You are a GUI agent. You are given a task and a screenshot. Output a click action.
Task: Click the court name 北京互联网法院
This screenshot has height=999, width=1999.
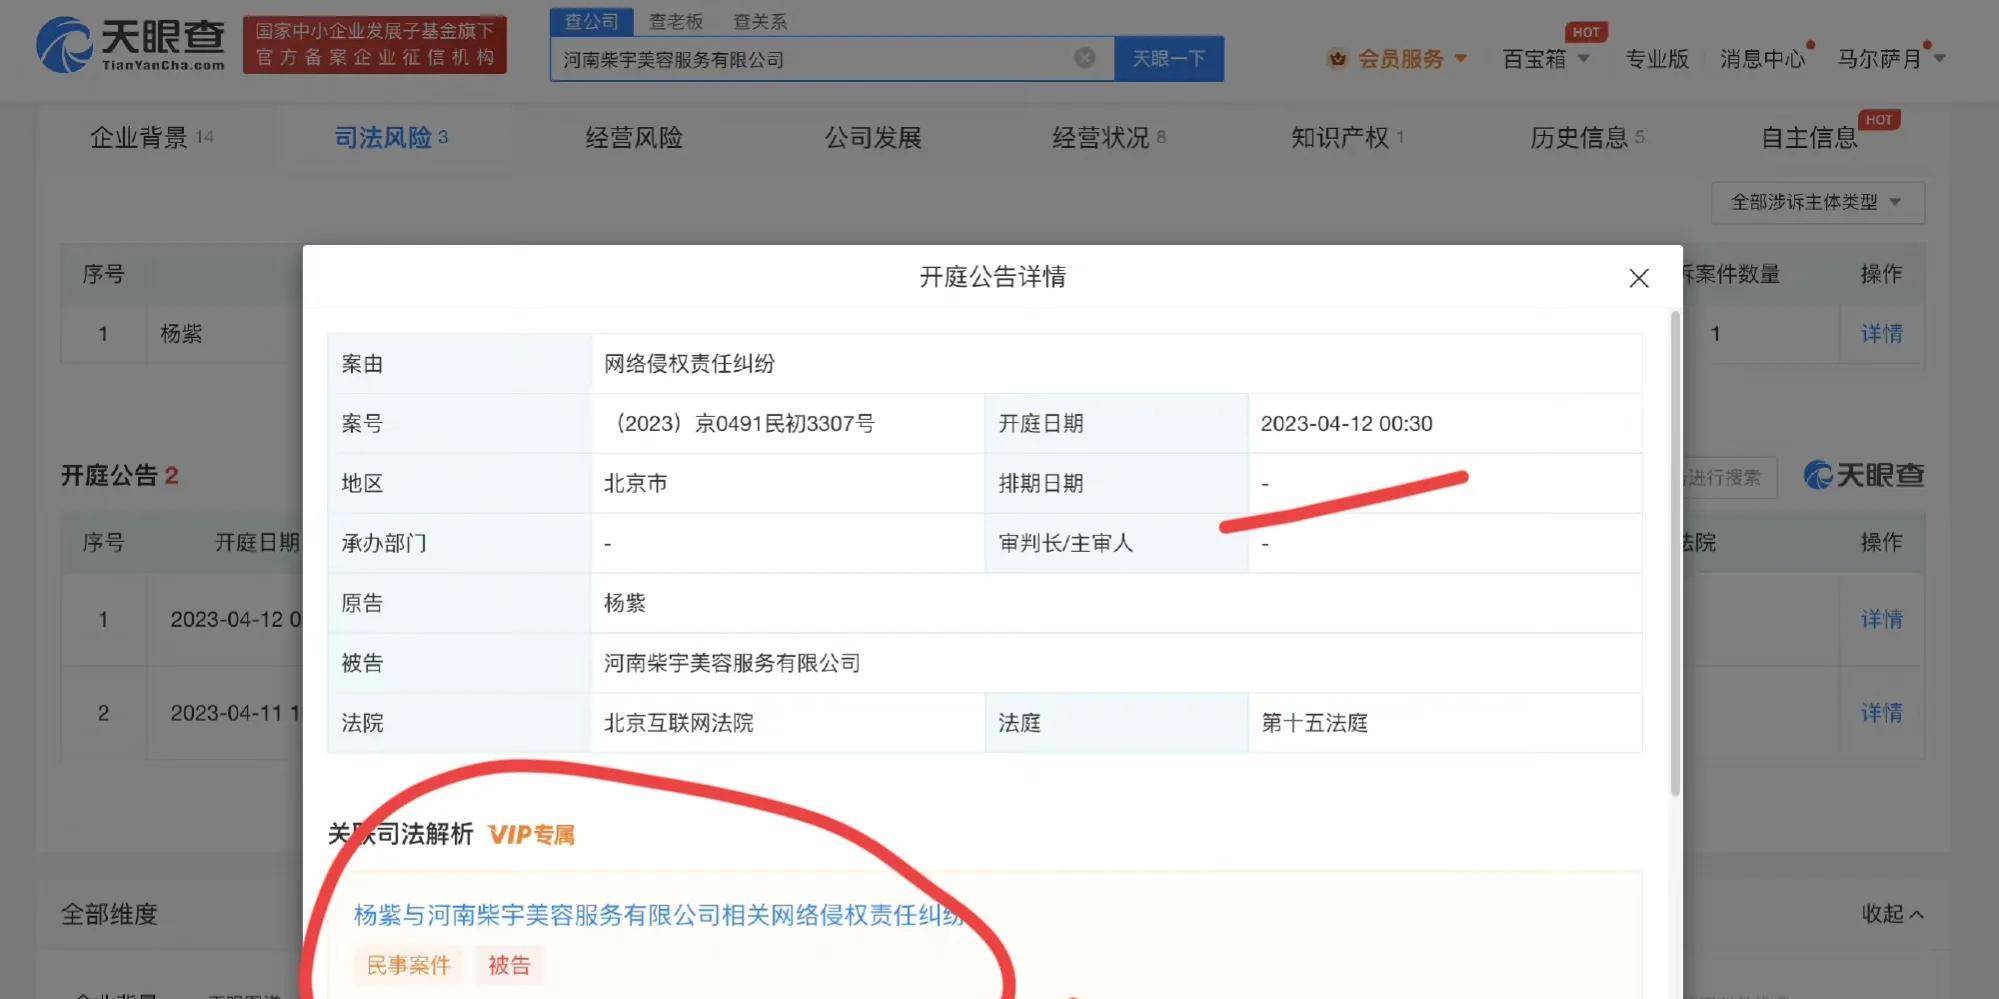pos(678,723)
